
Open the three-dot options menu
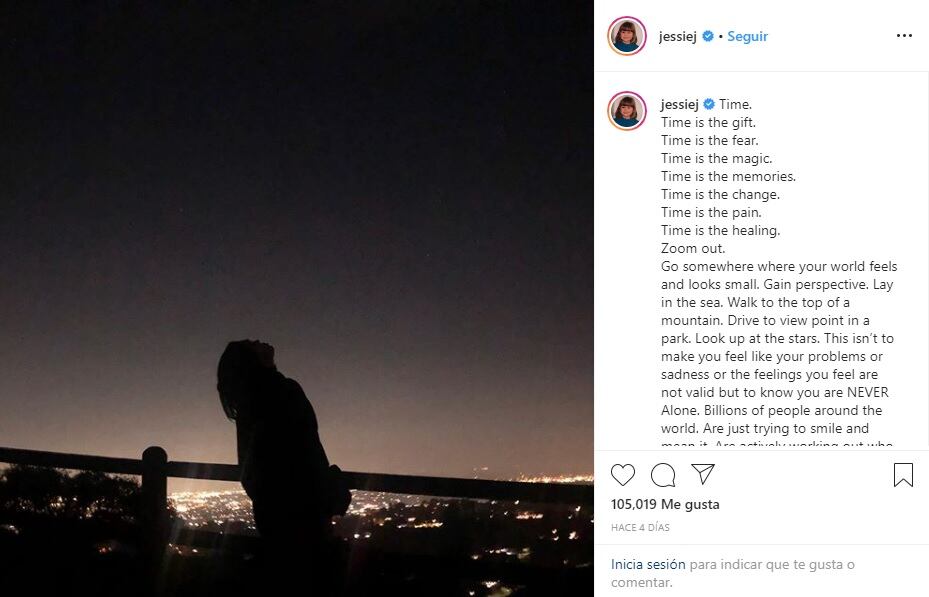tap(904, 35)
